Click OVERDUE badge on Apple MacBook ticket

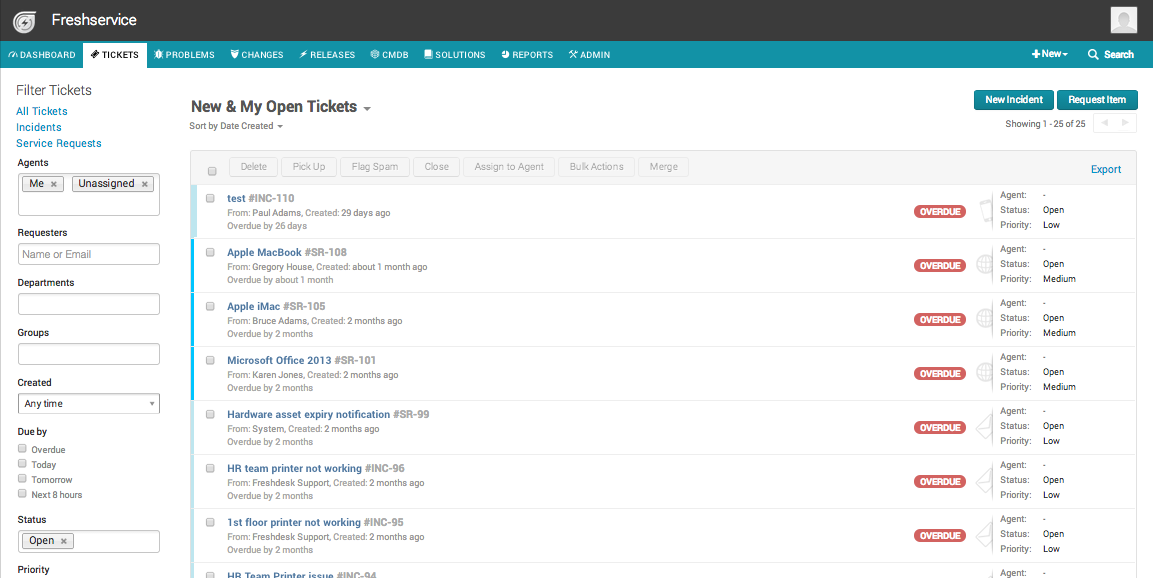940,265
